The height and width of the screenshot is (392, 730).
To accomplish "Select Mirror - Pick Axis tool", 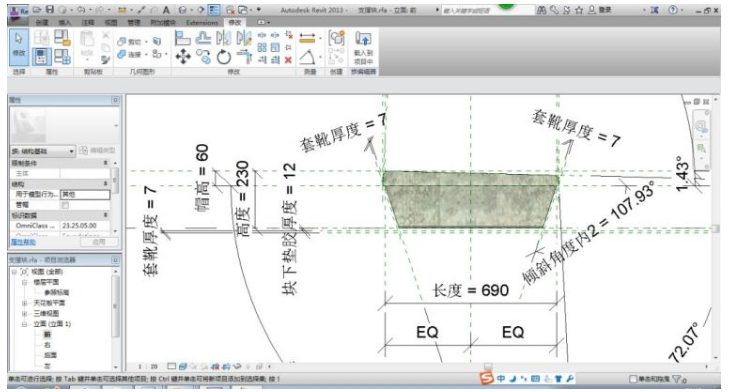I will pyautogui.click(x=223, y=38).
